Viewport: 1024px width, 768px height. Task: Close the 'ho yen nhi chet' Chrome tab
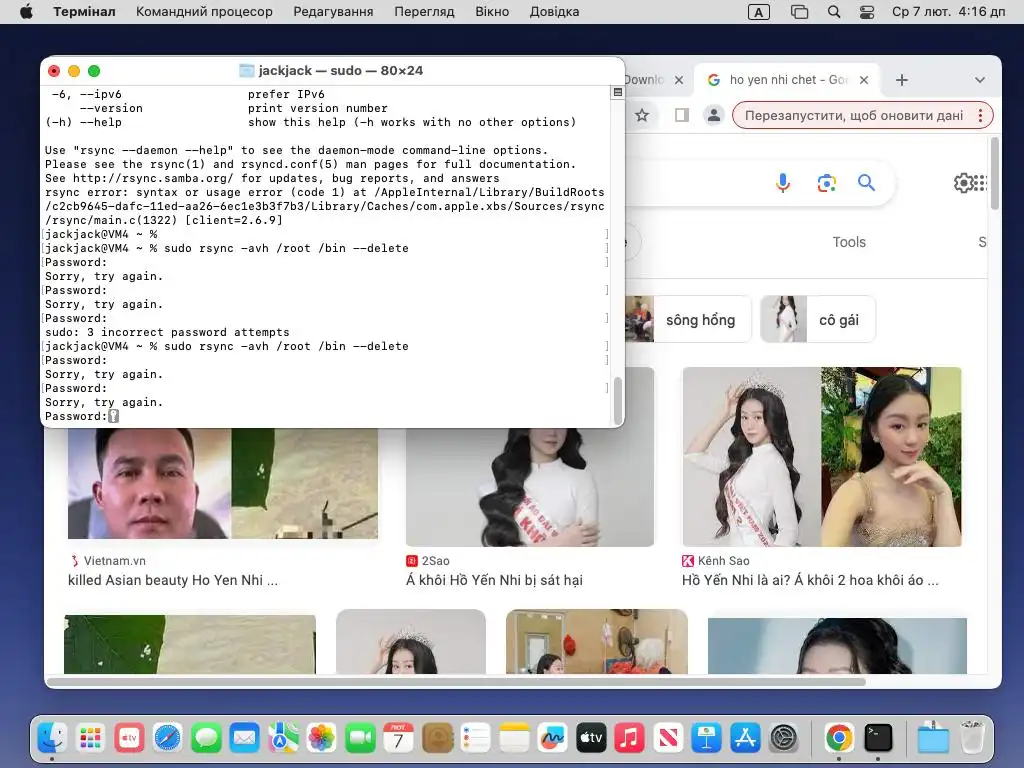click(x=864, y=80)
